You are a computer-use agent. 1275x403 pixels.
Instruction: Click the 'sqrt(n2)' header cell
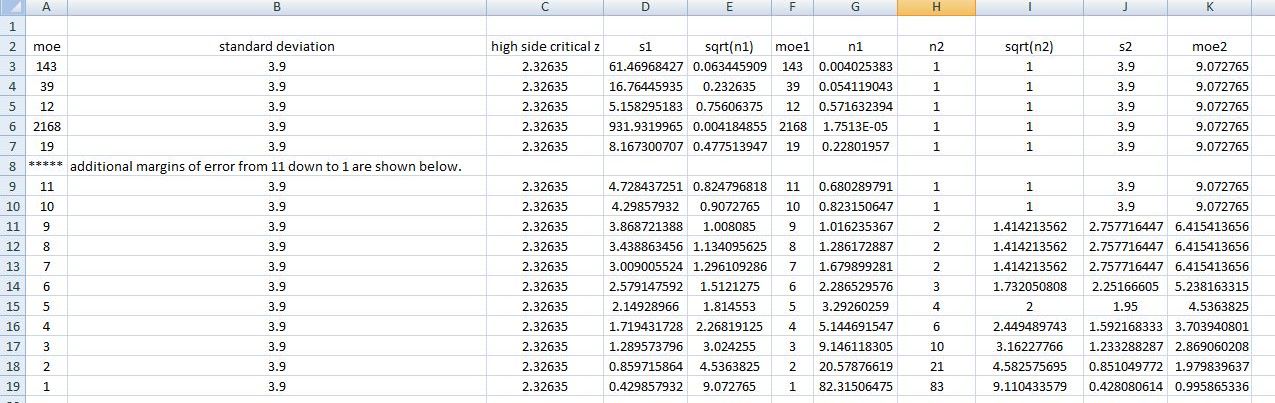pos(1029,46)
